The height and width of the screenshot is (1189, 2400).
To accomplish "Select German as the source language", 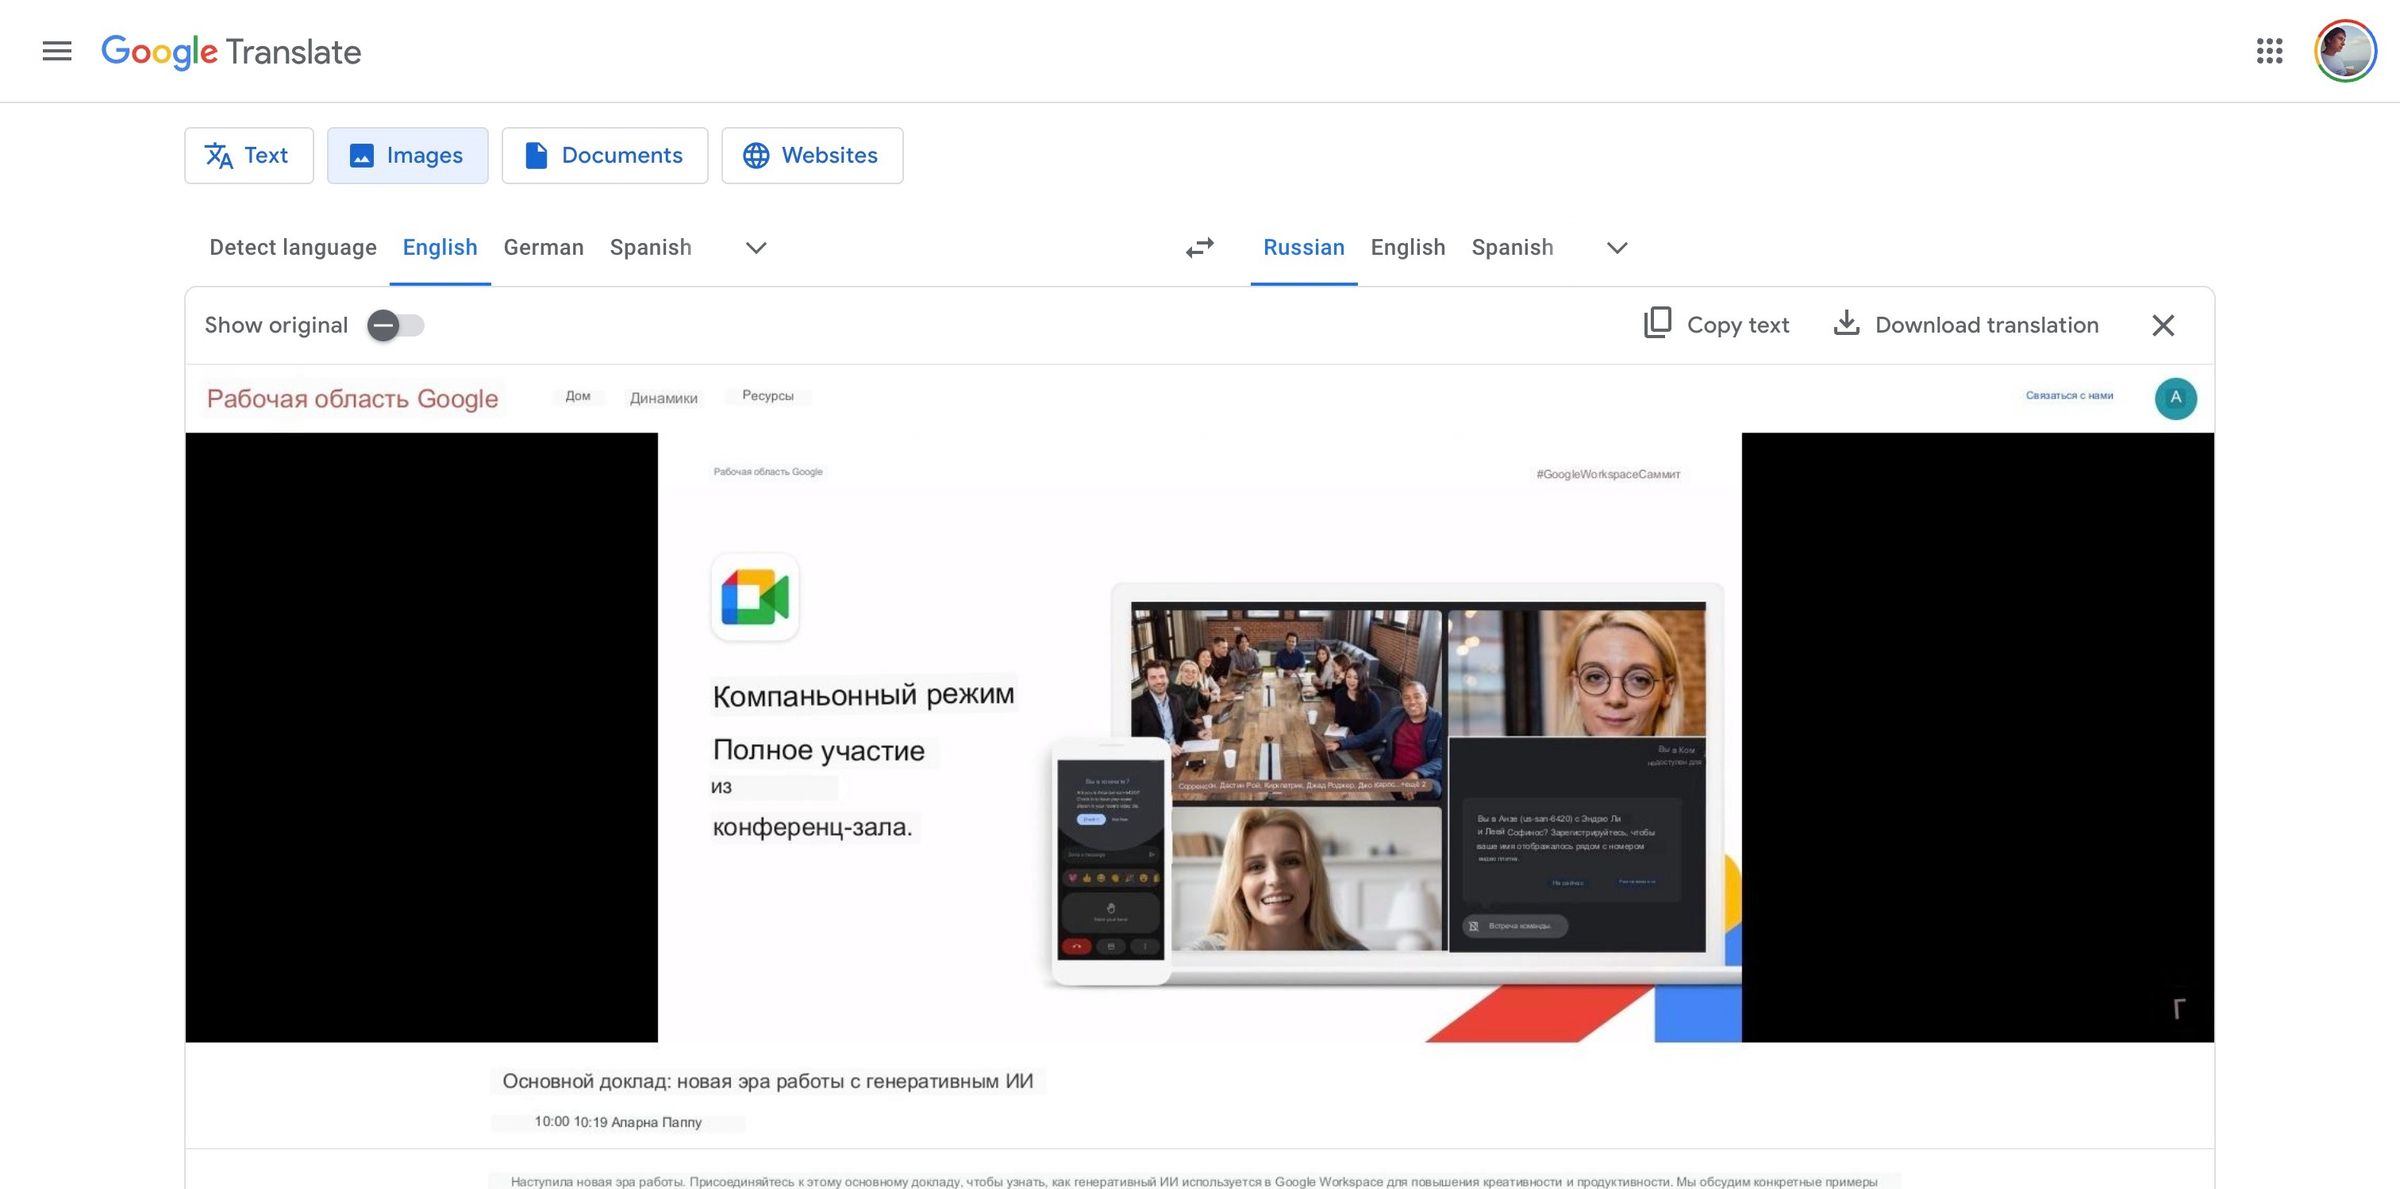I will 543,247.
